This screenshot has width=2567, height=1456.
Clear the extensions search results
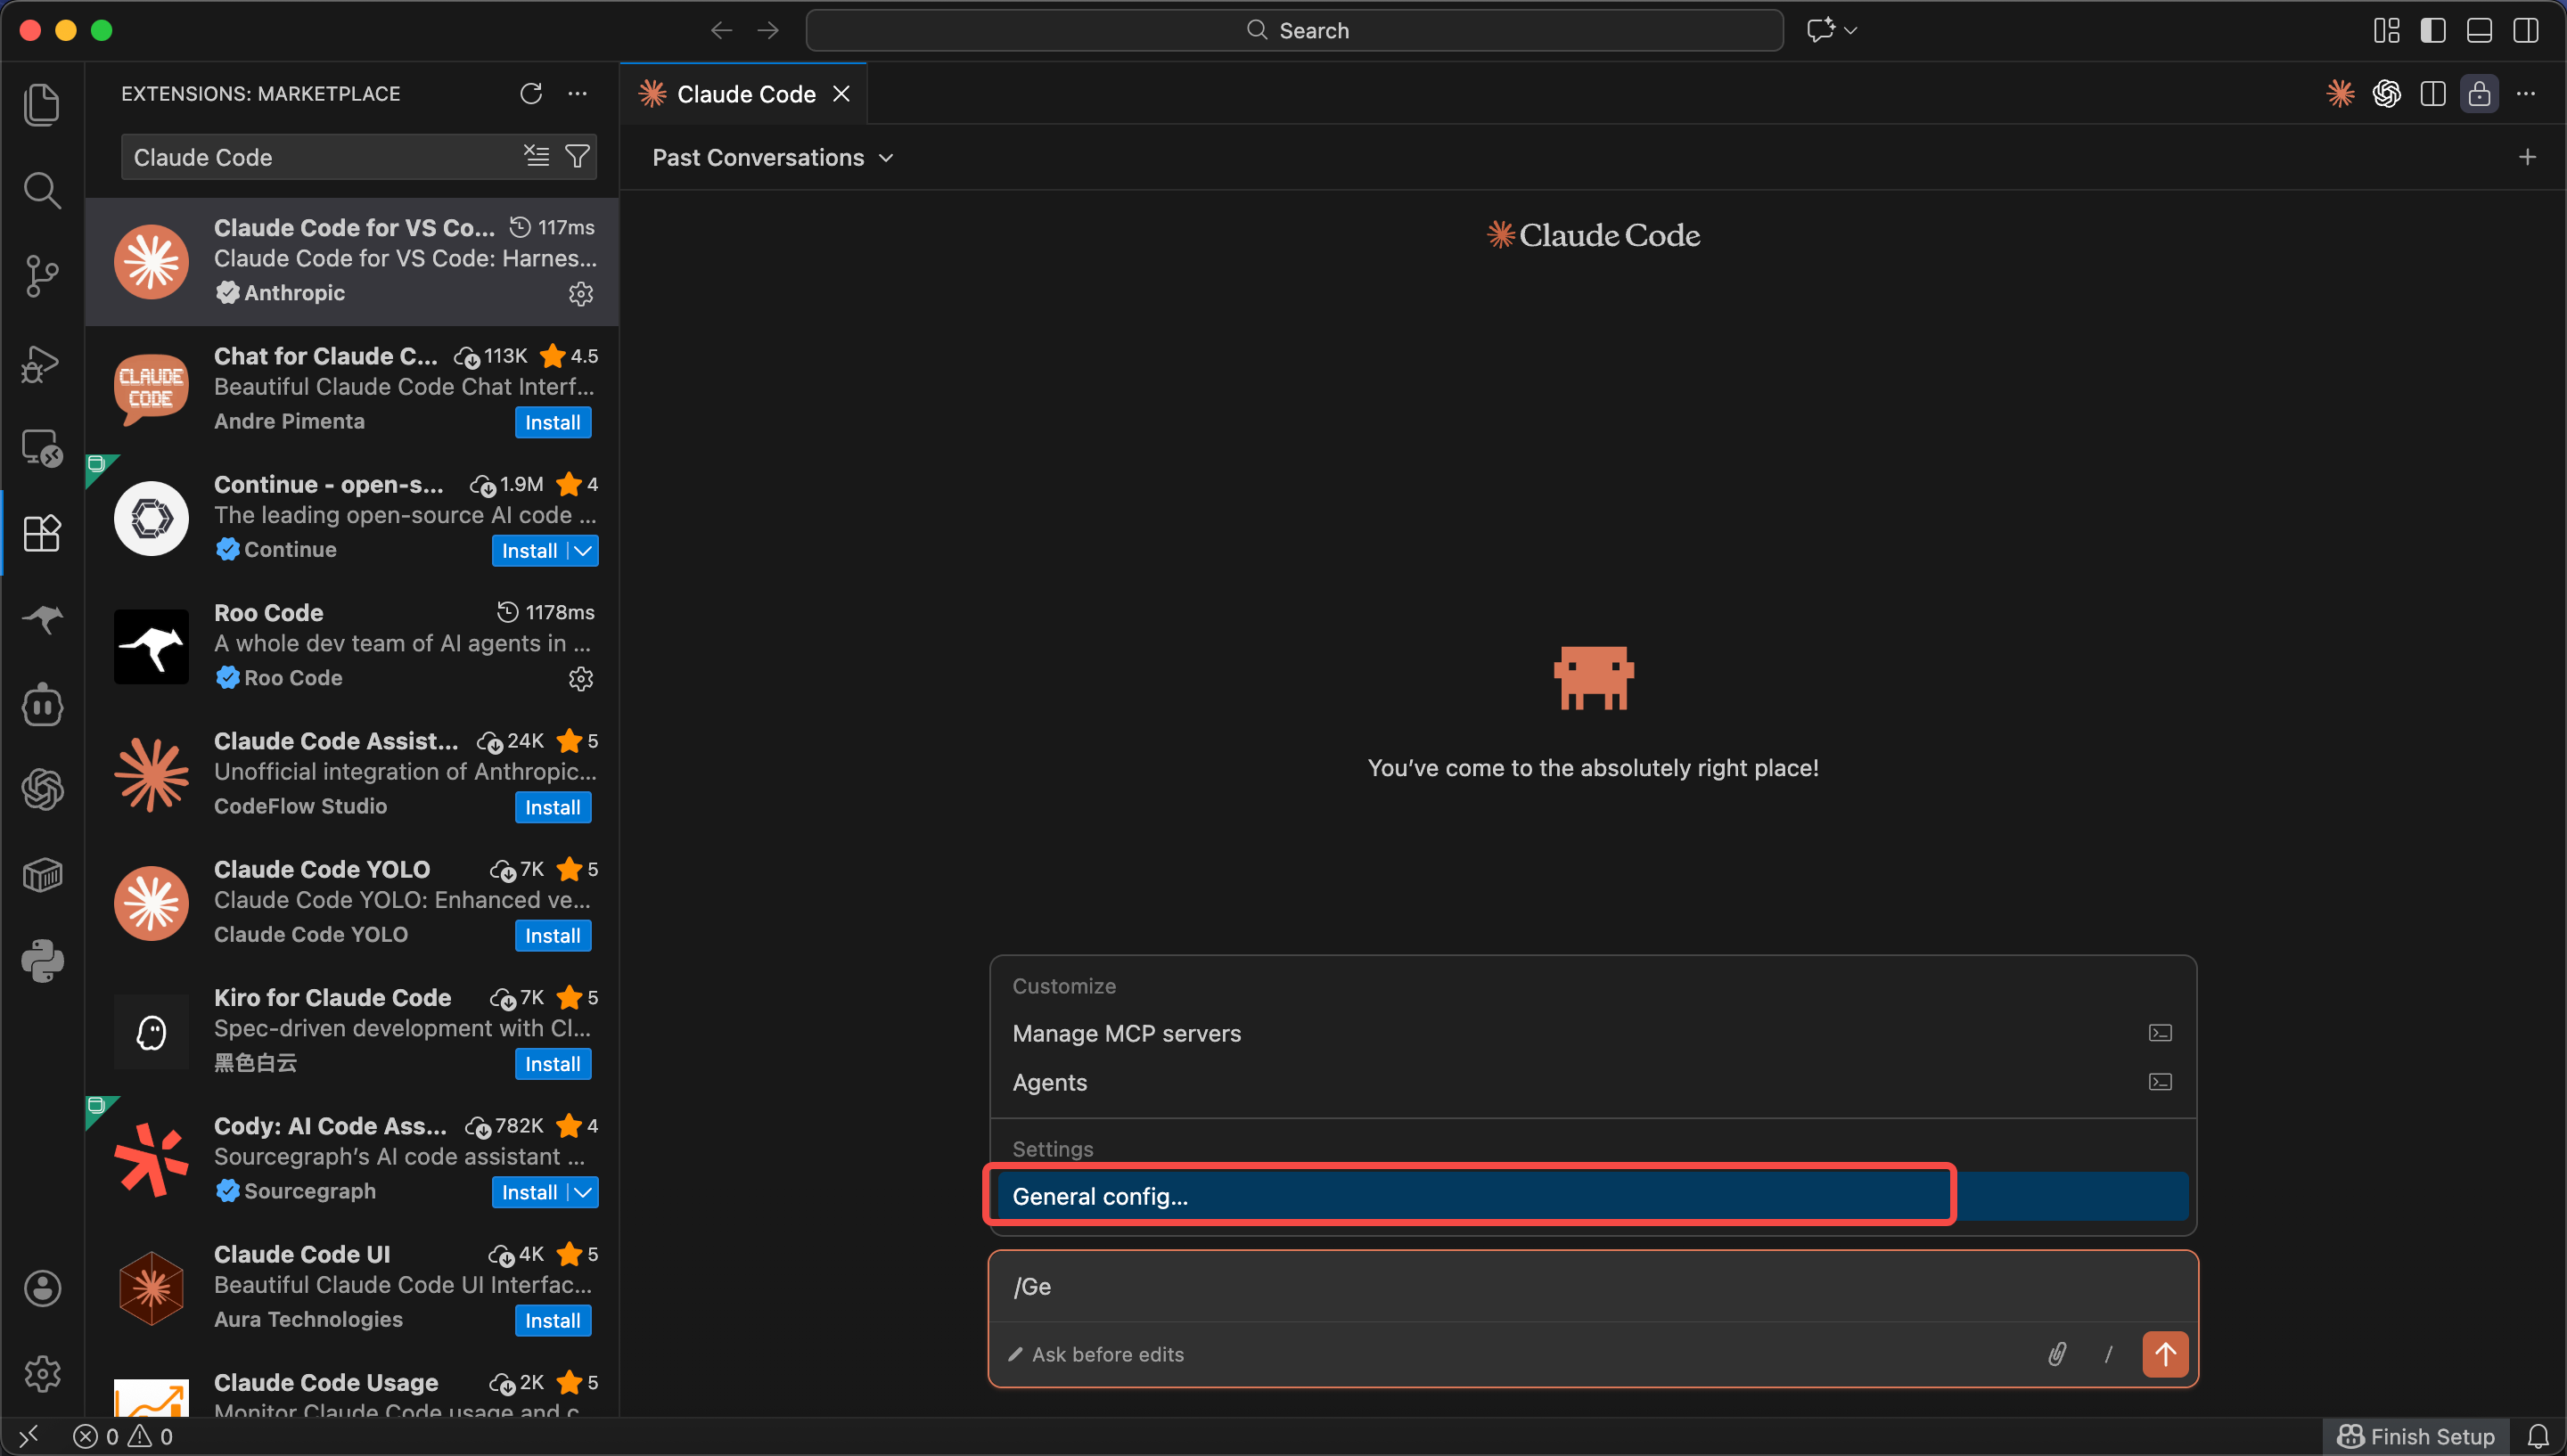coord(537,156)
